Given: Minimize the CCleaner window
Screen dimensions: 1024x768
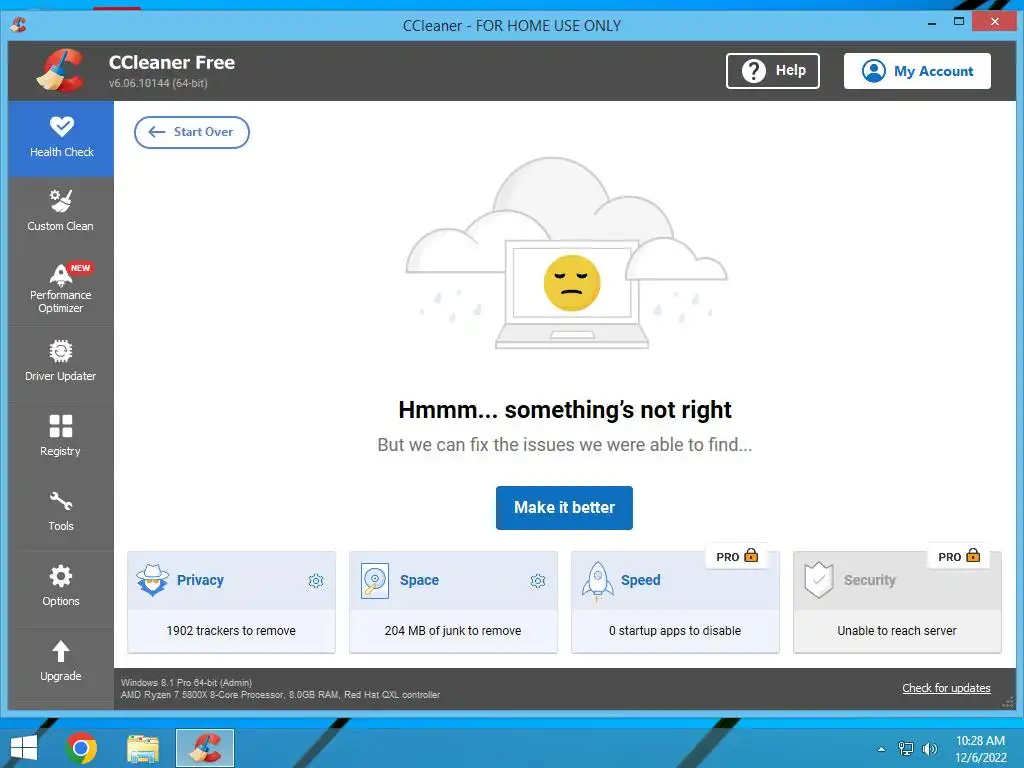Looking at the screenshot, I should pos(932,22).
